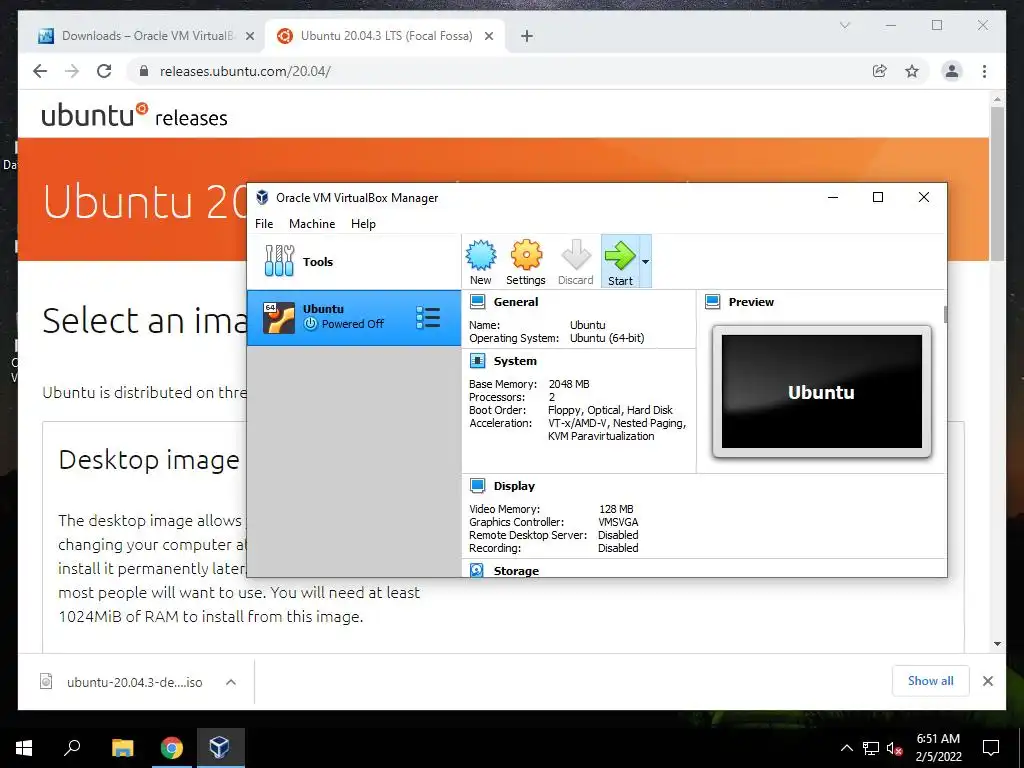
Task: Open a new Chrome tab
Action: [527, 36]
